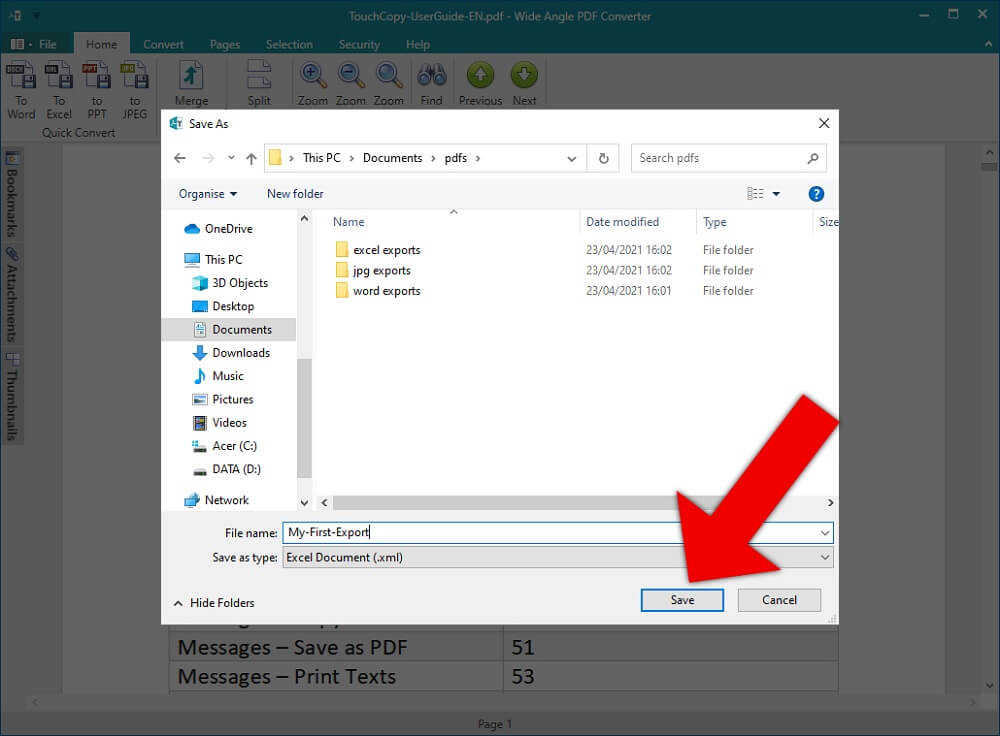Refresh the pdfs folder listing
The height and width of the screenshot is (736, 1000).
pos(603,158)
